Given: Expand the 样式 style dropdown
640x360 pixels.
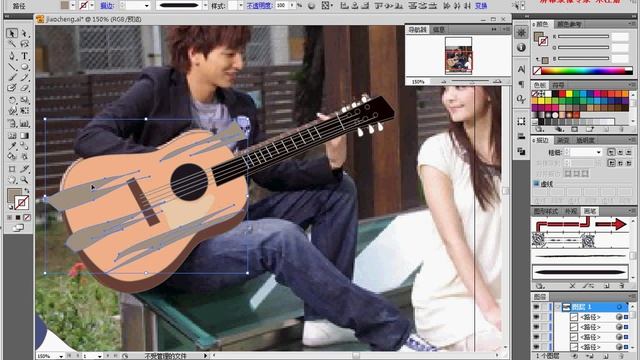Looking at the screenshot, I should tap(241, 6).
